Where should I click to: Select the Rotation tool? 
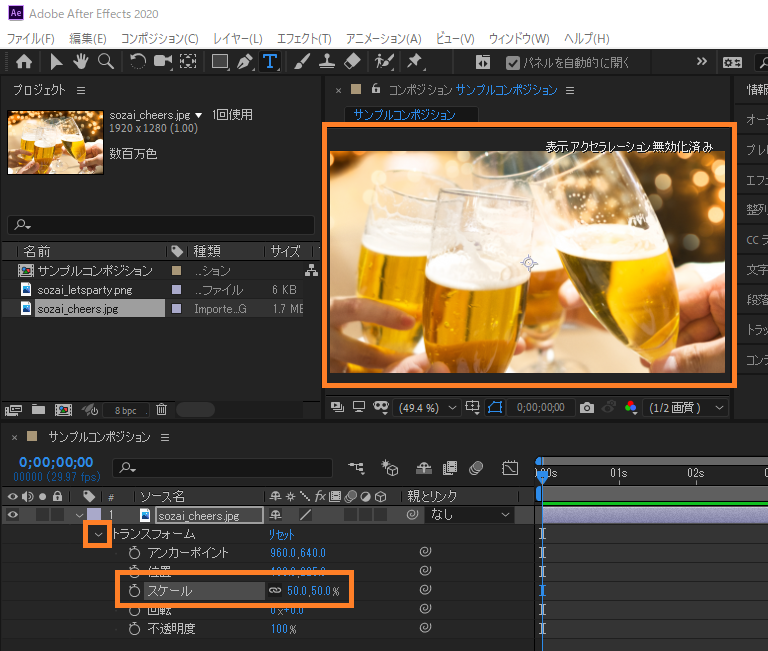click(138, 62)
